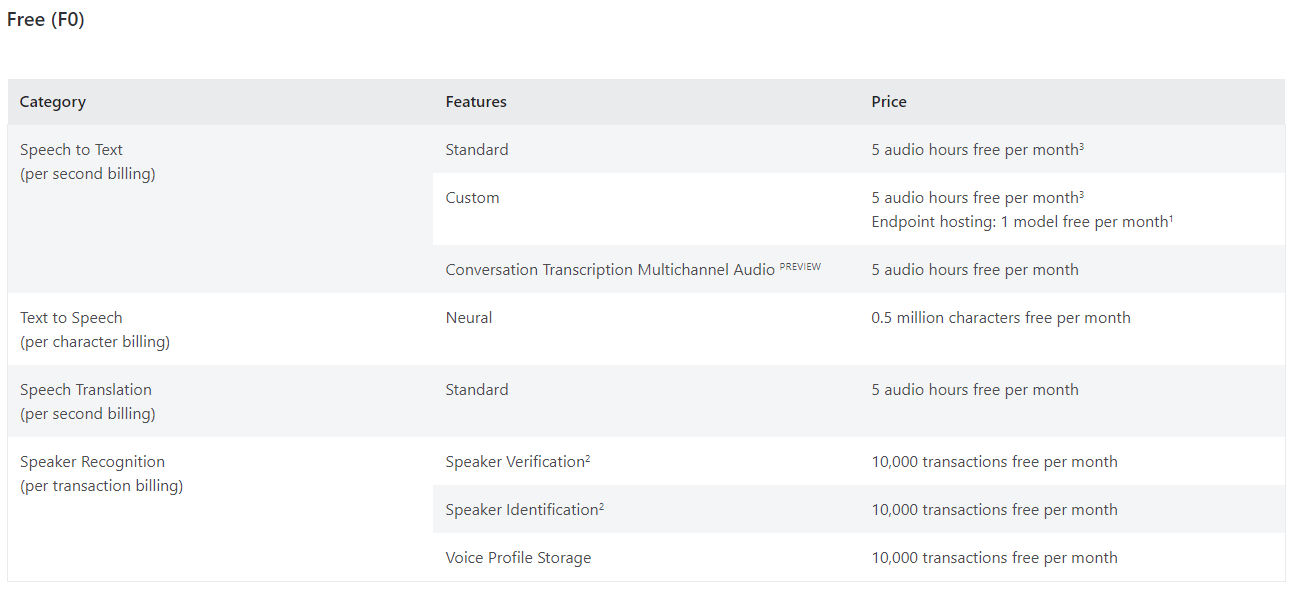
Task: Open footnote 2 beside Speaker Verification
Action: (x=588, y=458)
